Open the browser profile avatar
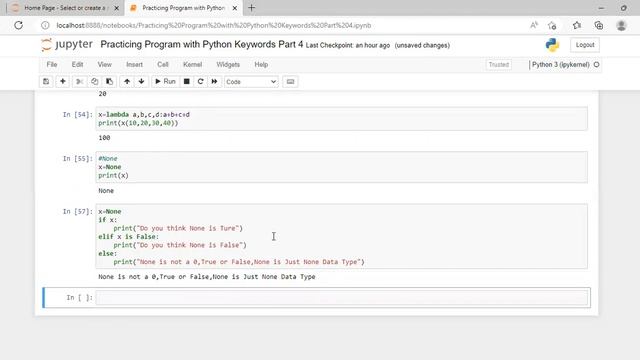The width and height of the screenshot is (640, 360). coord(621,25)
